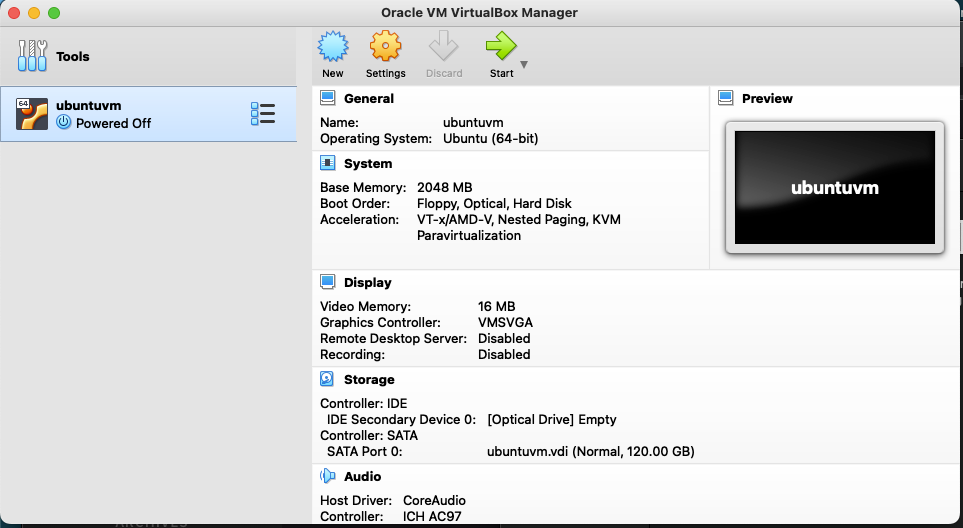This screenshot has width=963, height=528.
Task: Click the Preview panel header
Action: (767, 98)
